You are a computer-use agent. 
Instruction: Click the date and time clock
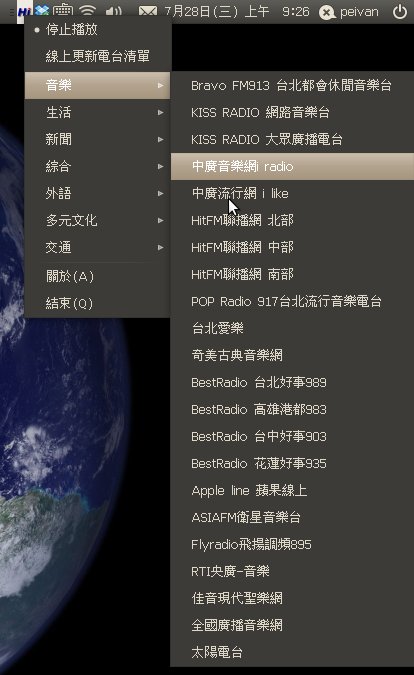(237, 11)
